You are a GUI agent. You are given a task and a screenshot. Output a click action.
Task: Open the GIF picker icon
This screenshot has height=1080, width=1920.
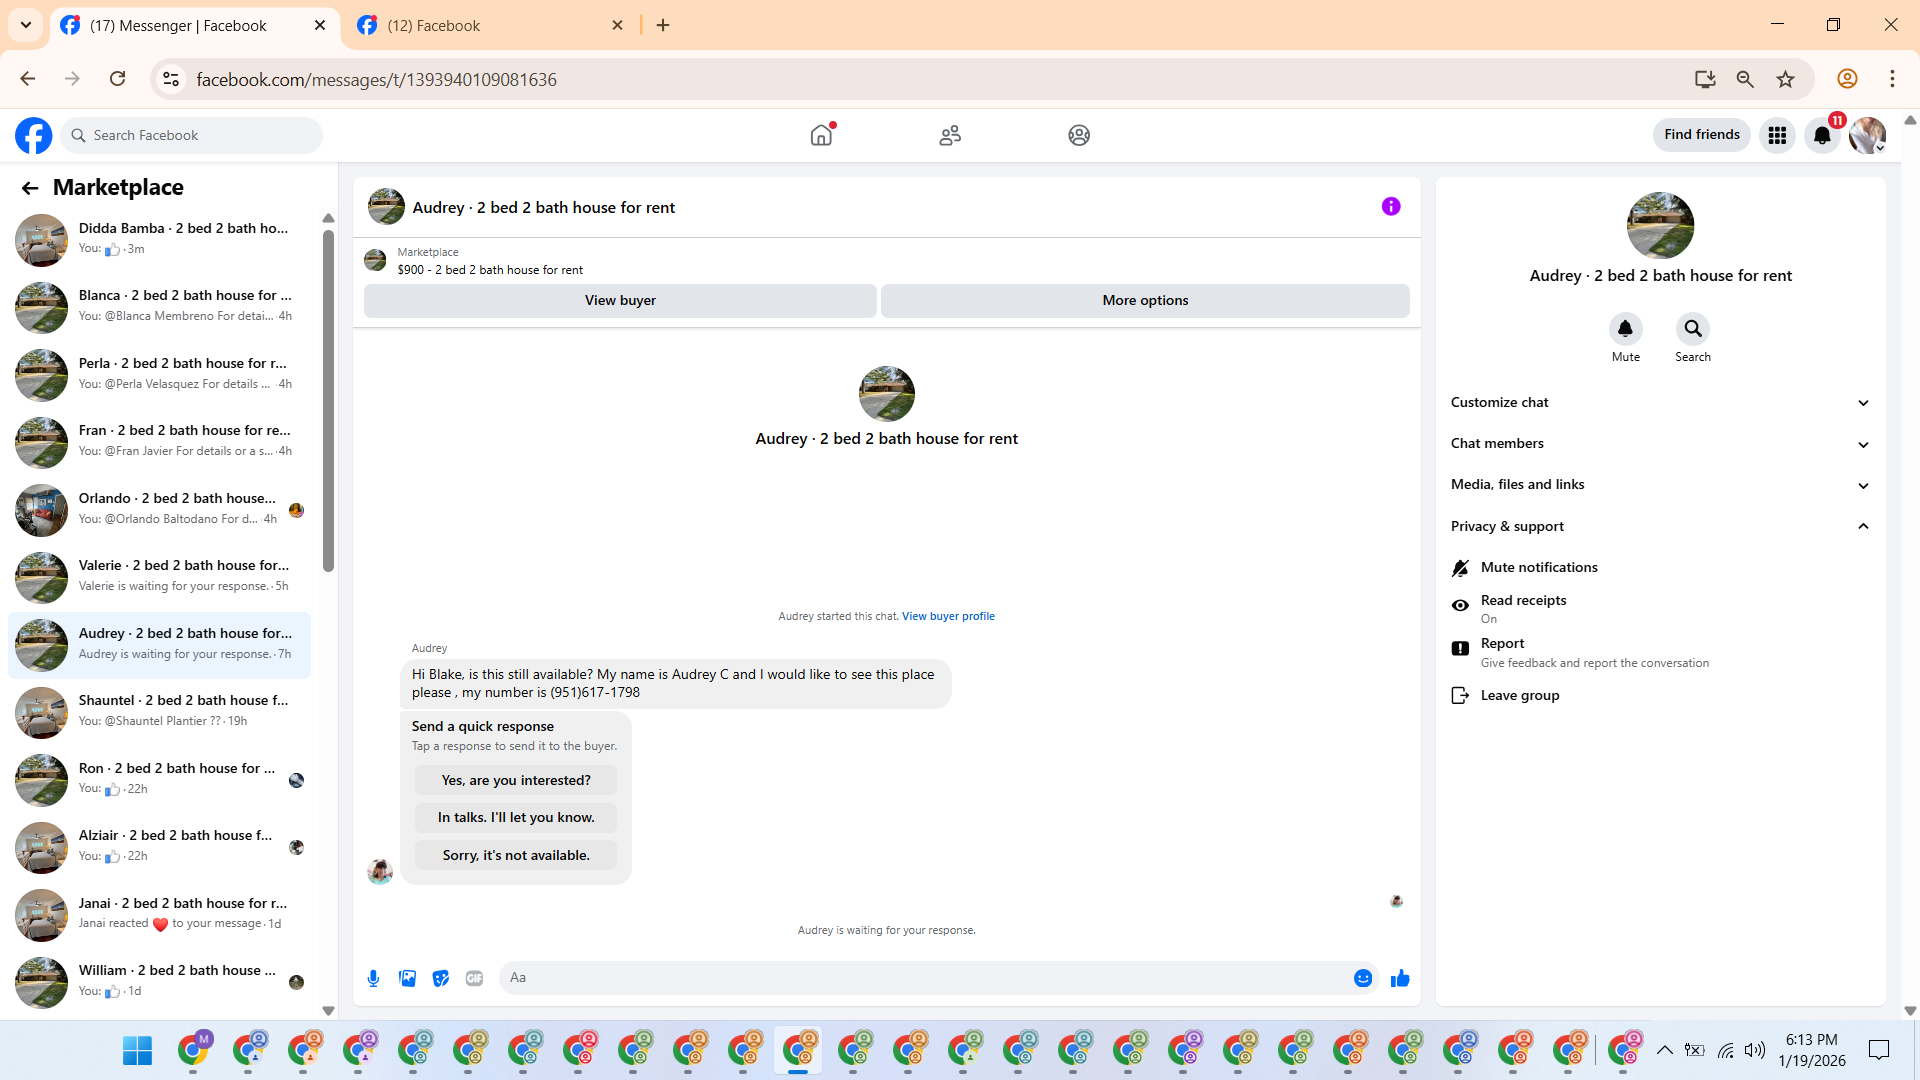click(x=474, y=978)
